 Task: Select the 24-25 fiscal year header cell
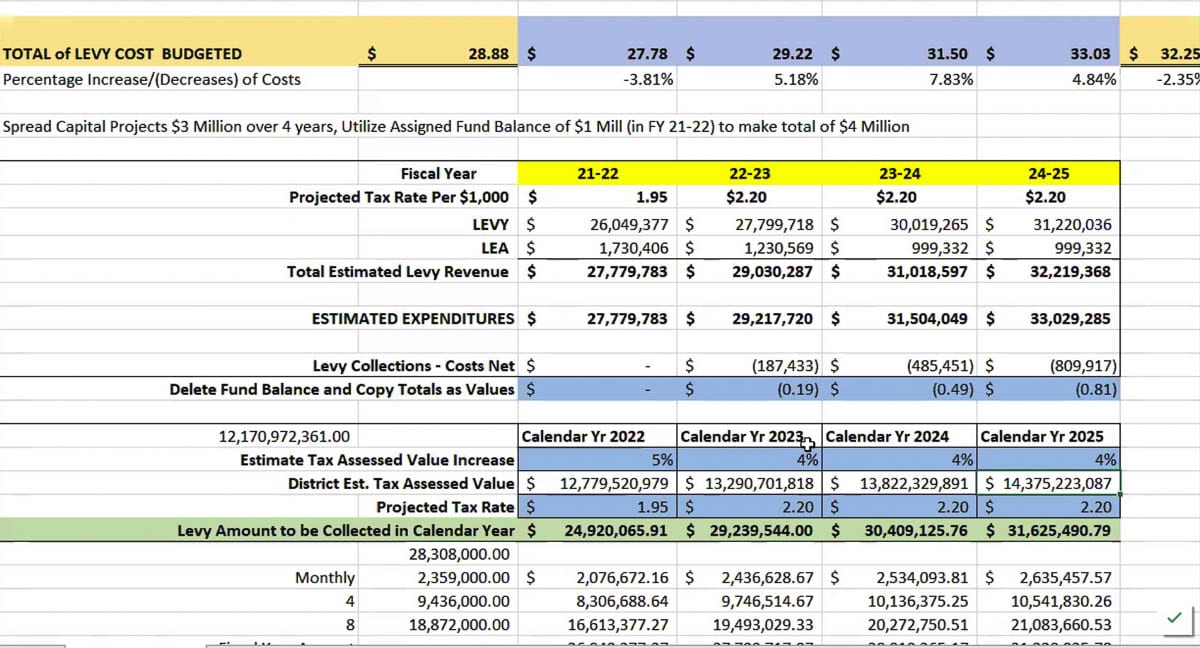click(1046, 174)
